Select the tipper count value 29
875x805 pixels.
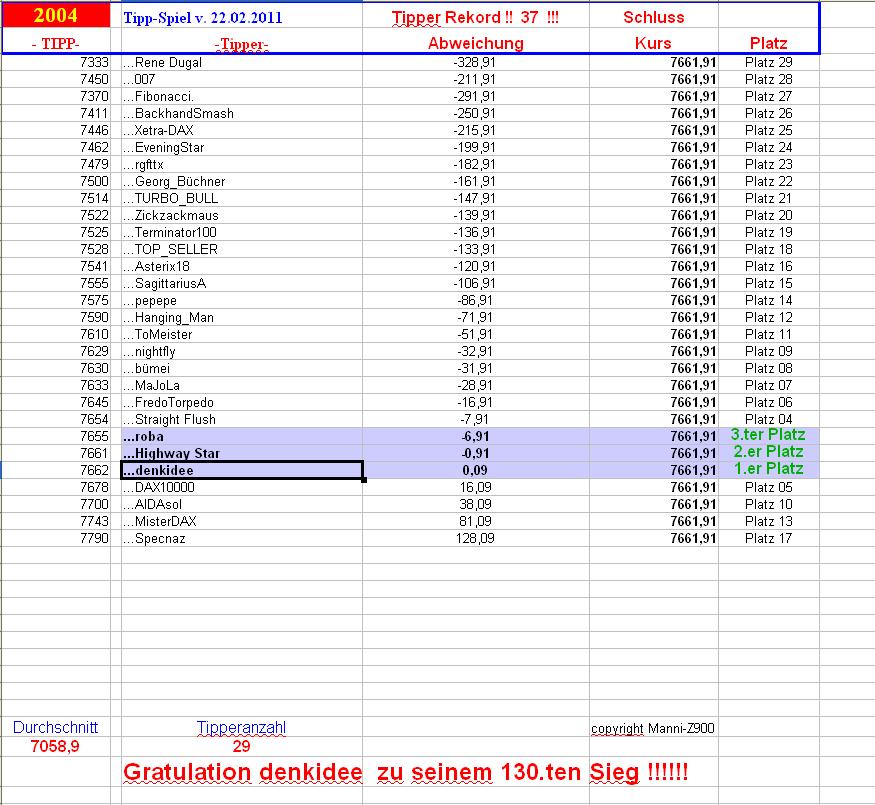241,746
